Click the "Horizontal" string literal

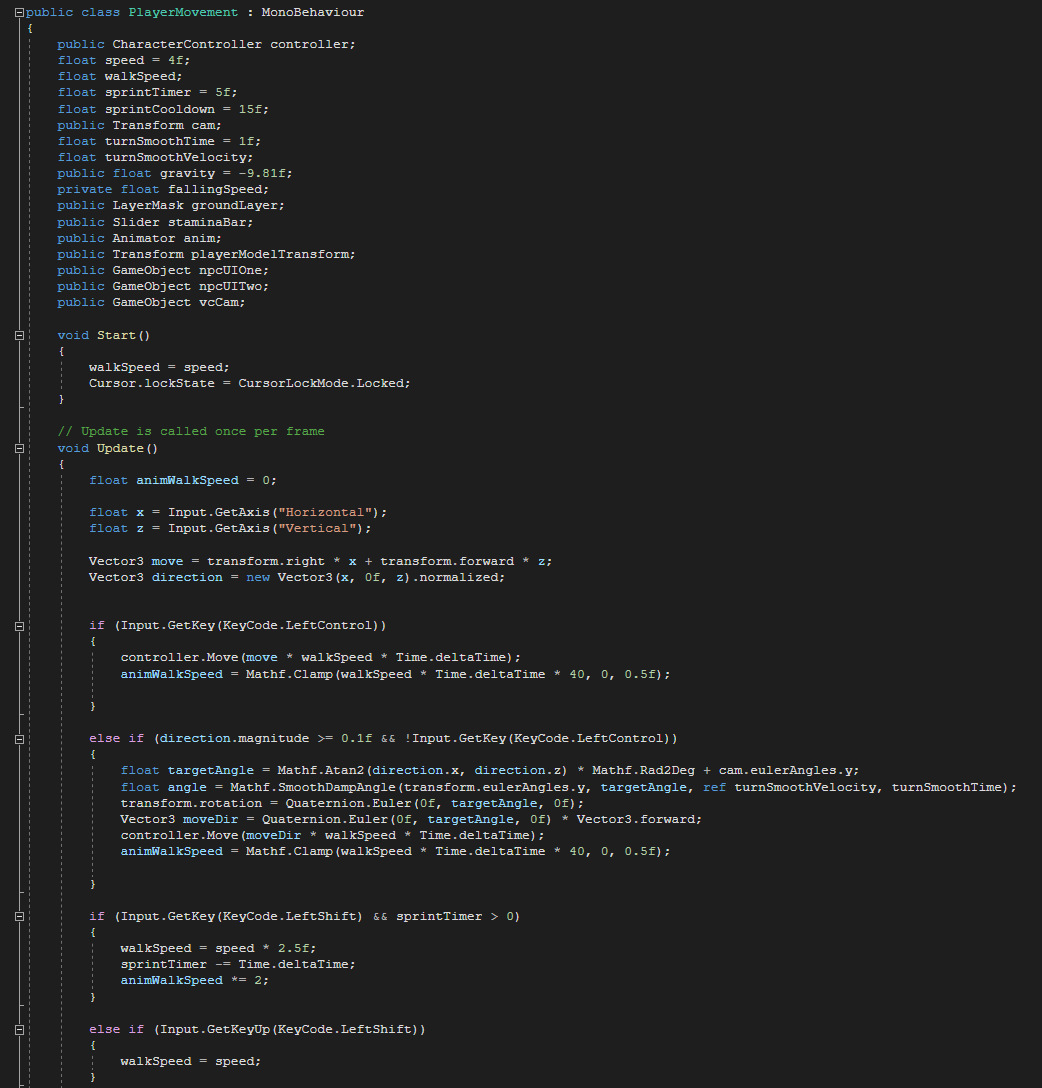325,512
